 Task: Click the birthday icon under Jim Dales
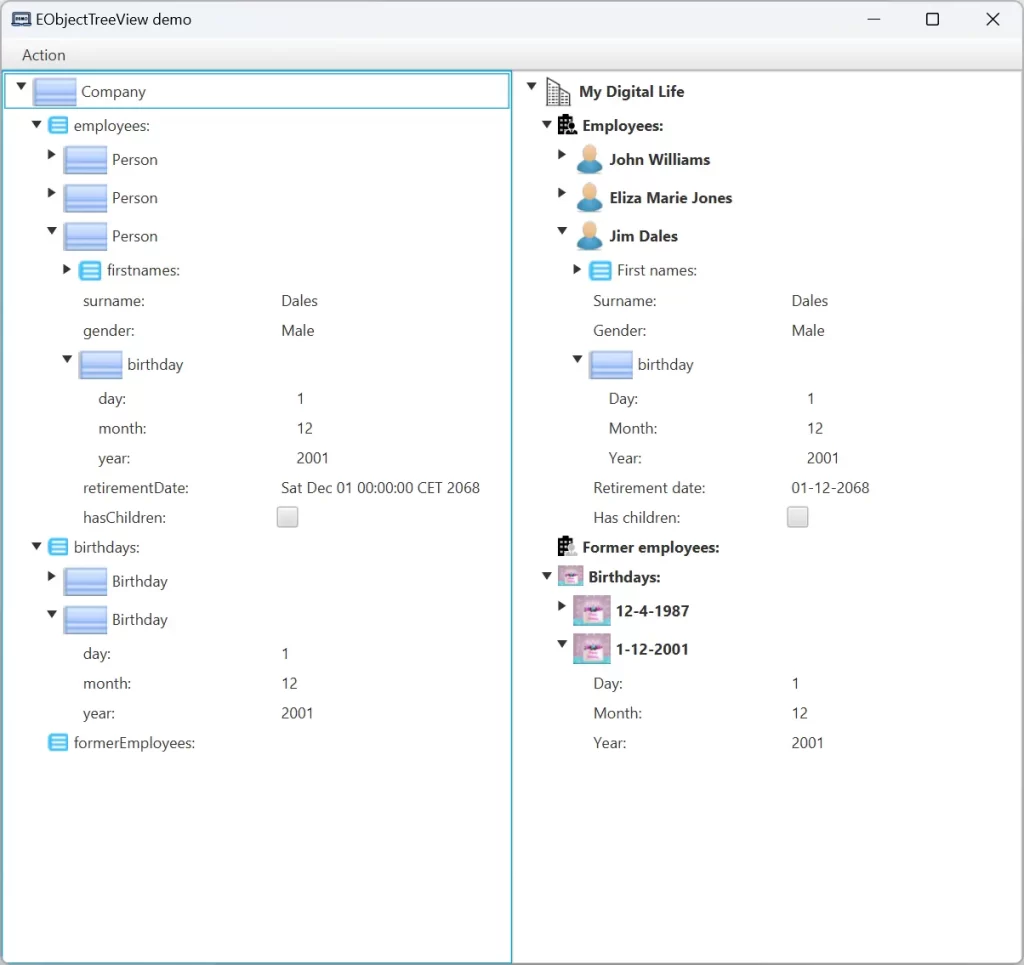(x=611, y=364)
